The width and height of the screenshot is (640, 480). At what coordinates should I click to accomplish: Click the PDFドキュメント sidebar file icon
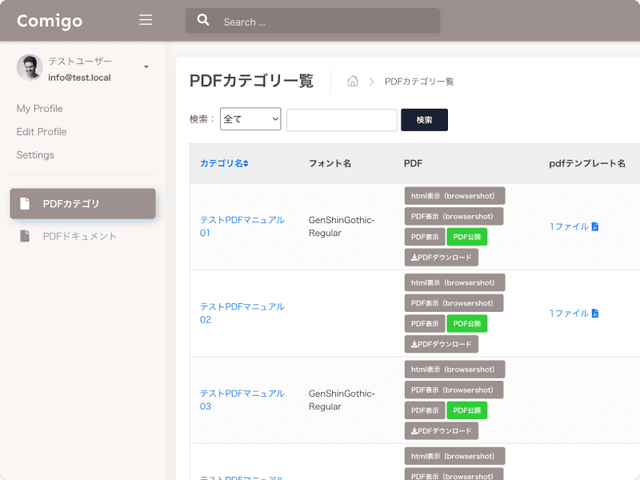tap(25, 236)
